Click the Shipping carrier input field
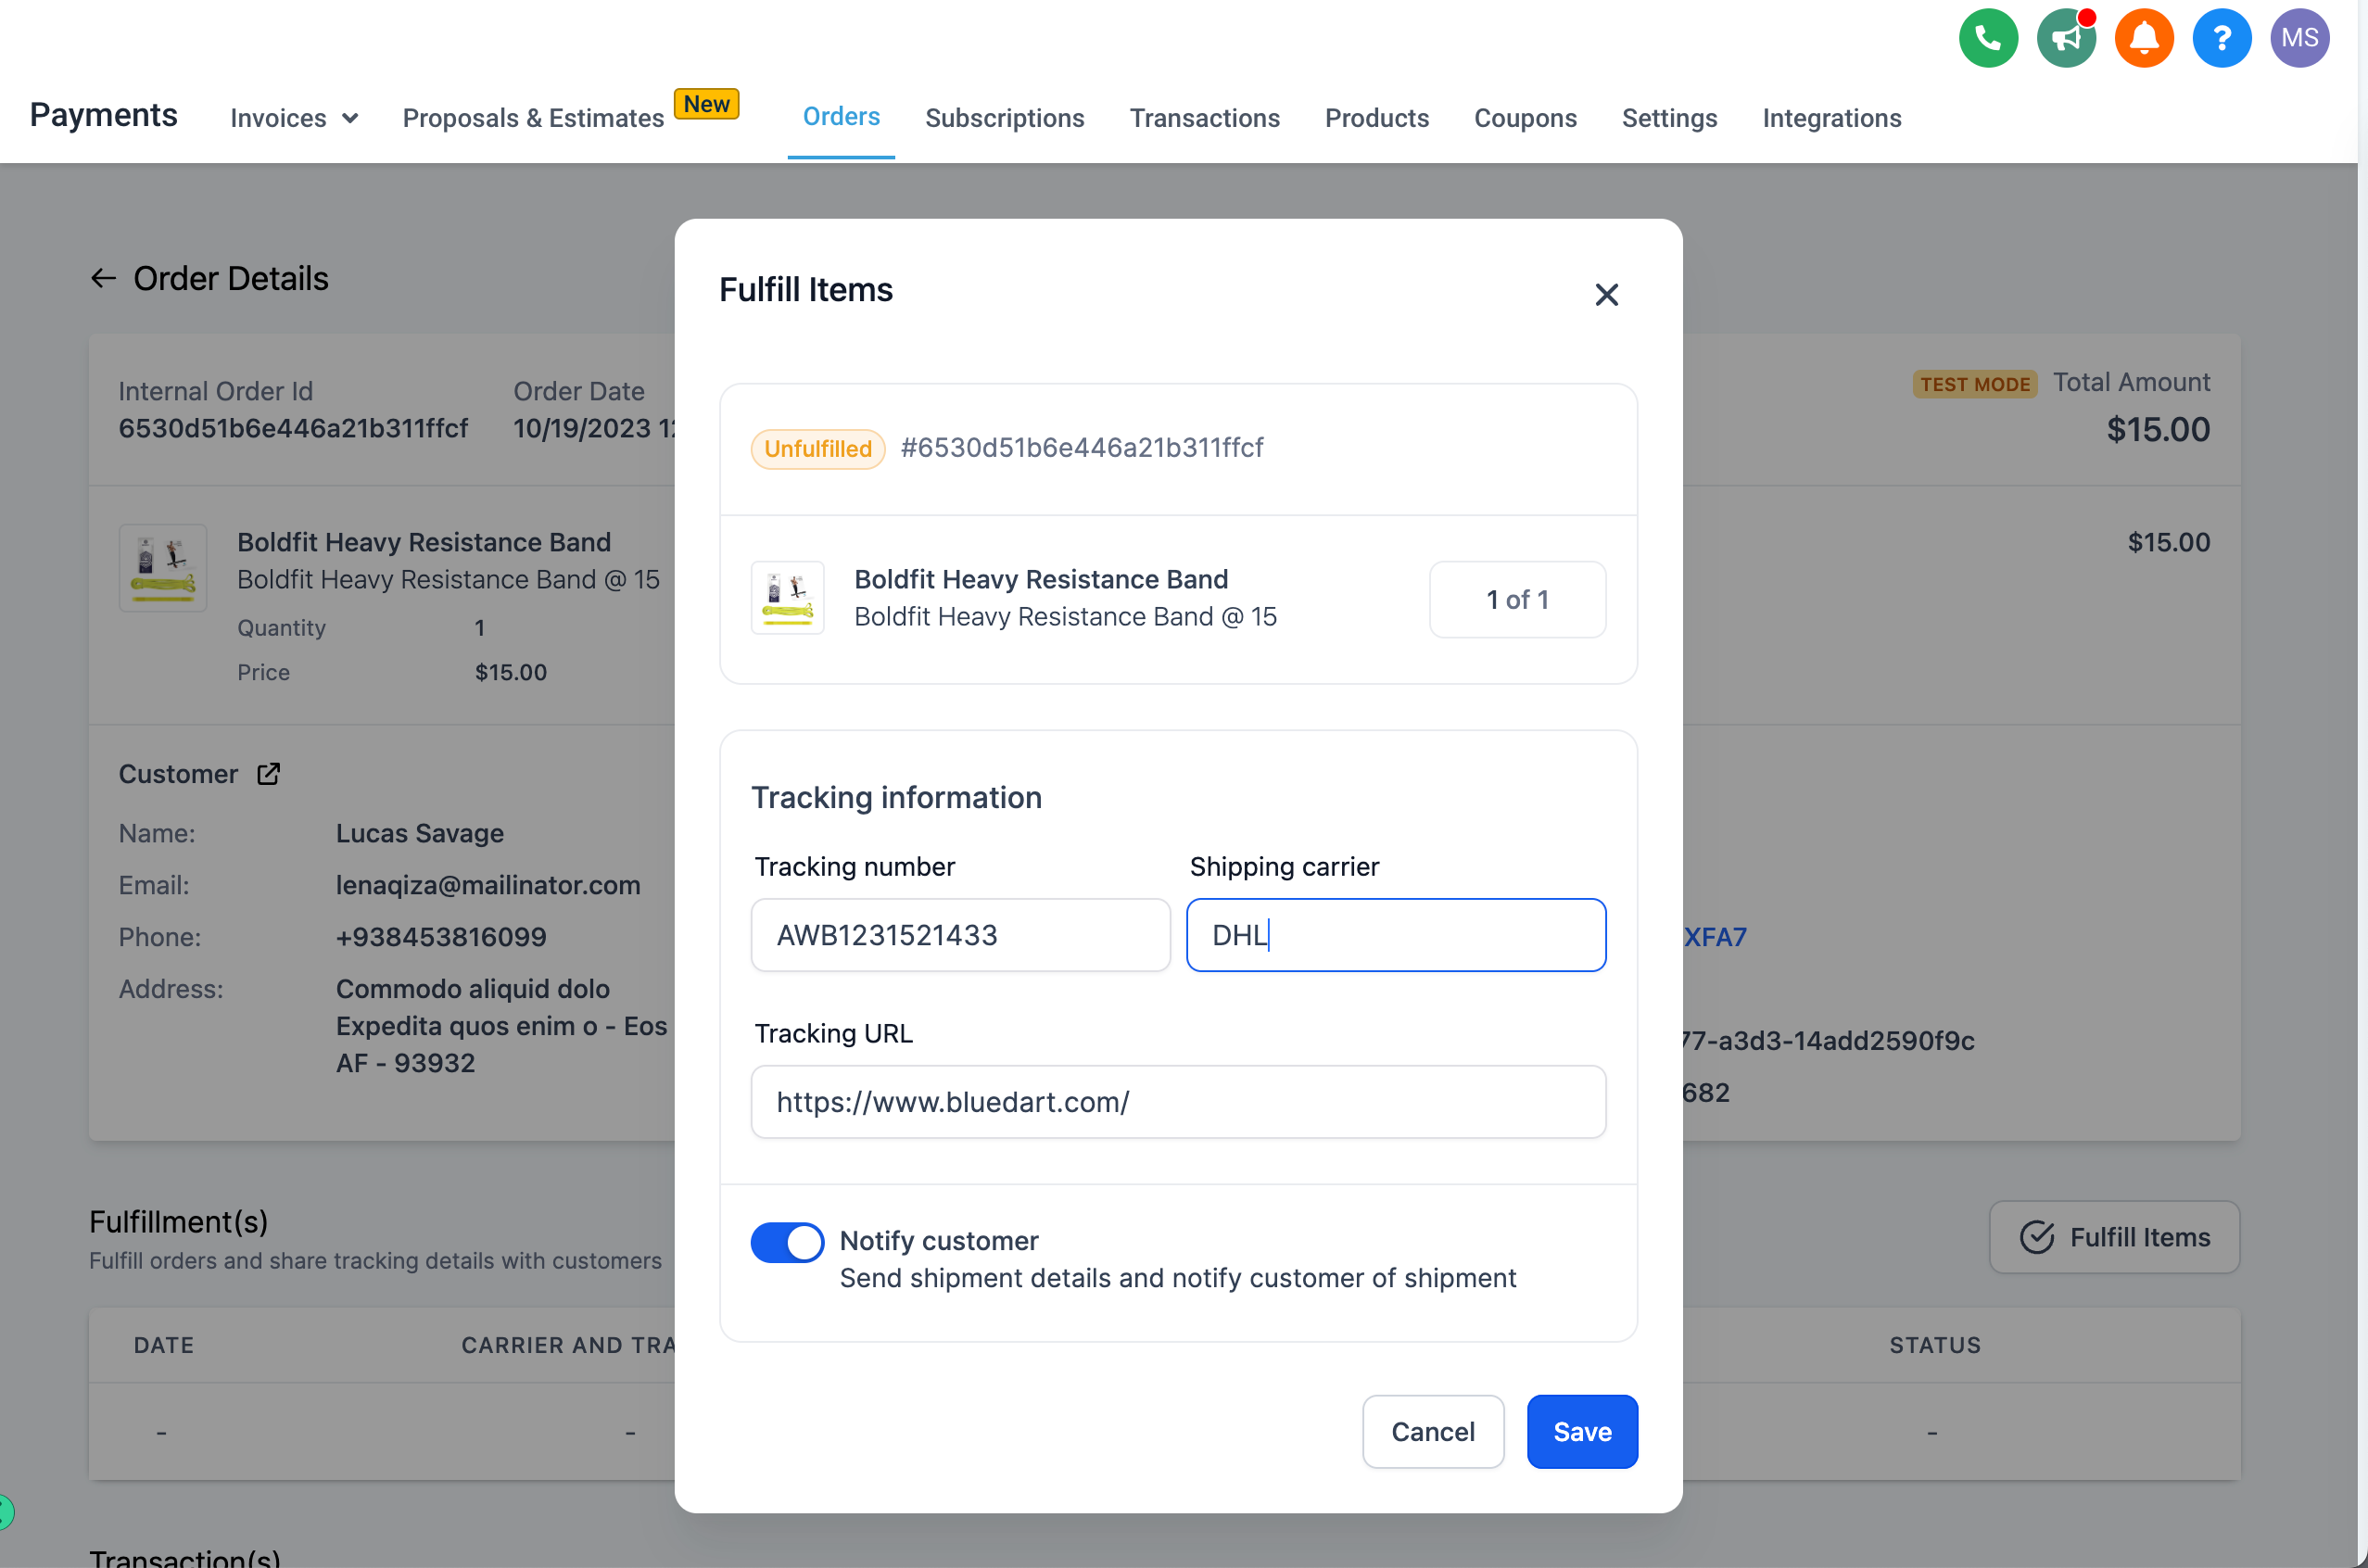The height and width of the screenshot is (1568, 2368). [1396, 935]
